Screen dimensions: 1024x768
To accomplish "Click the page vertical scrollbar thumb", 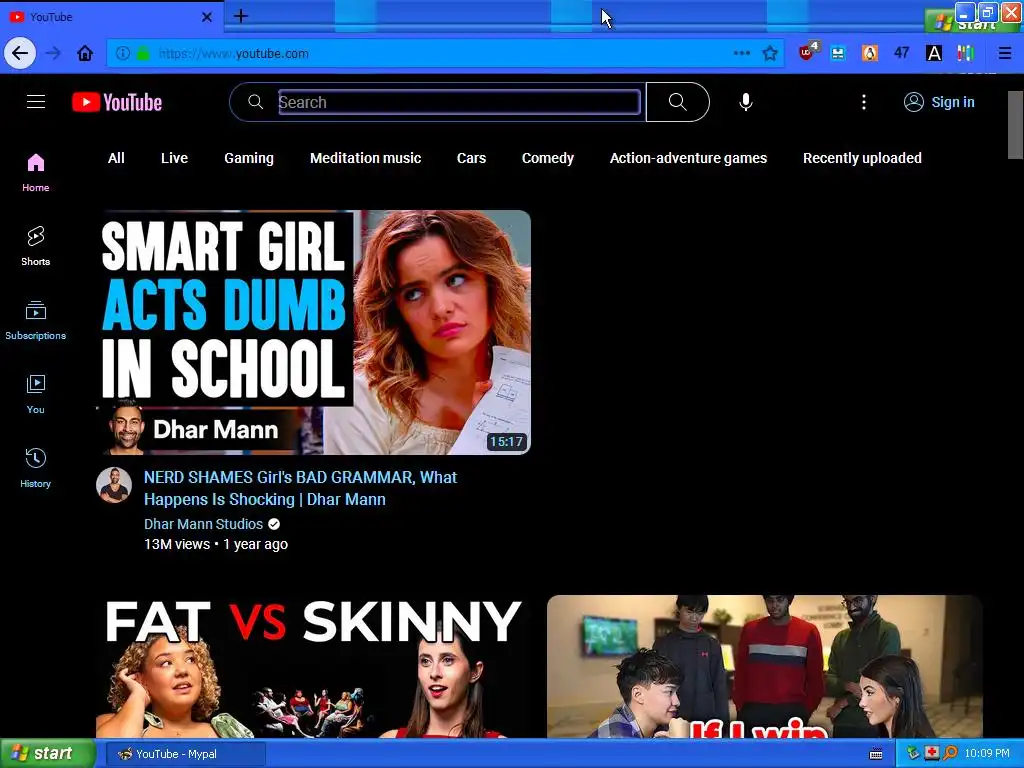I will (x=1015, y=124).
